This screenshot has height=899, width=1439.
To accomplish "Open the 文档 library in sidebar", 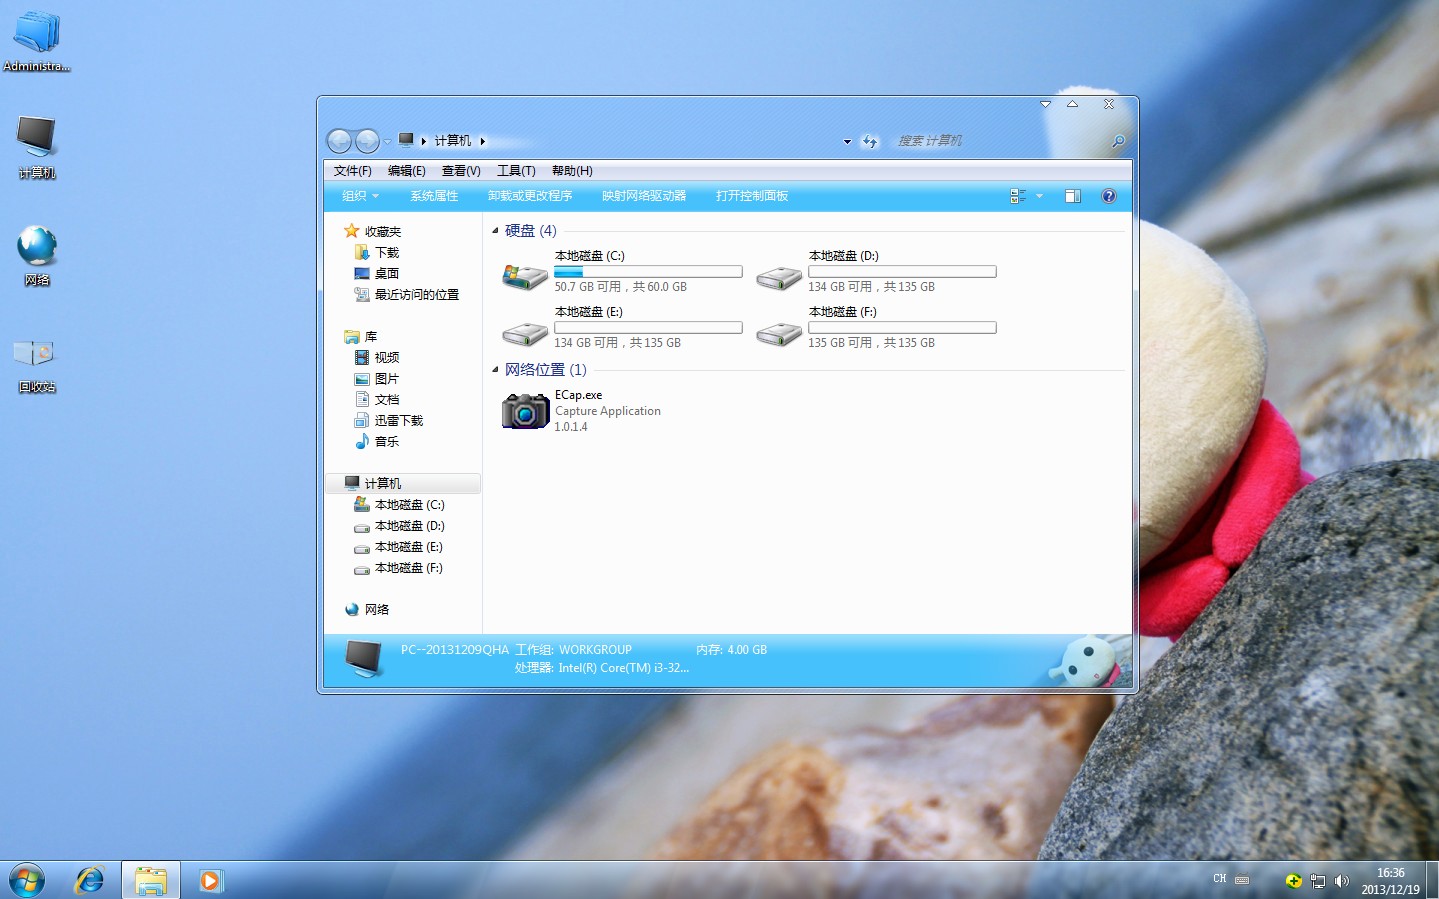I will tap(386, 399).
